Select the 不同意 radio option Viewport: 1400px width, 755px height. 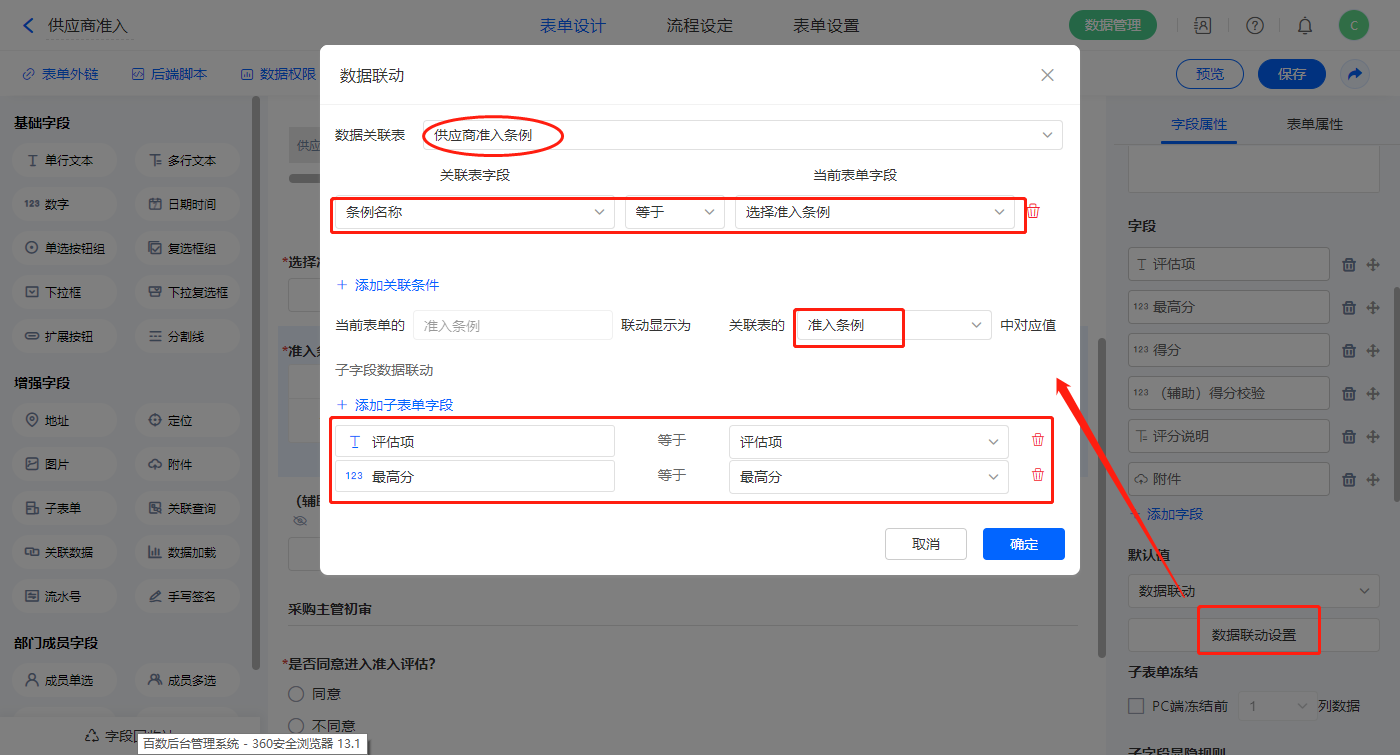pyautogui.click(x=296, y=725)
